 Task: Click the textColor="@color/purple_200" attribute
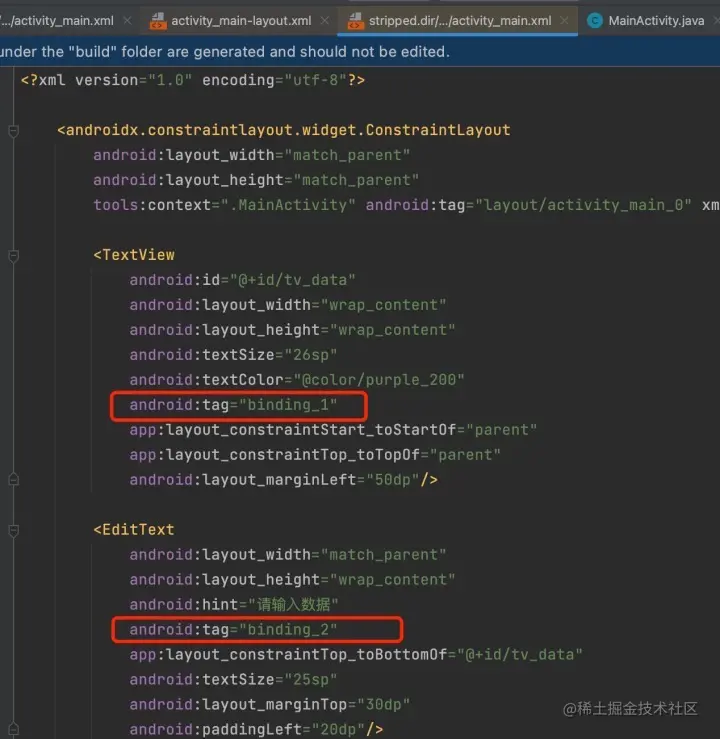[297, 380]
